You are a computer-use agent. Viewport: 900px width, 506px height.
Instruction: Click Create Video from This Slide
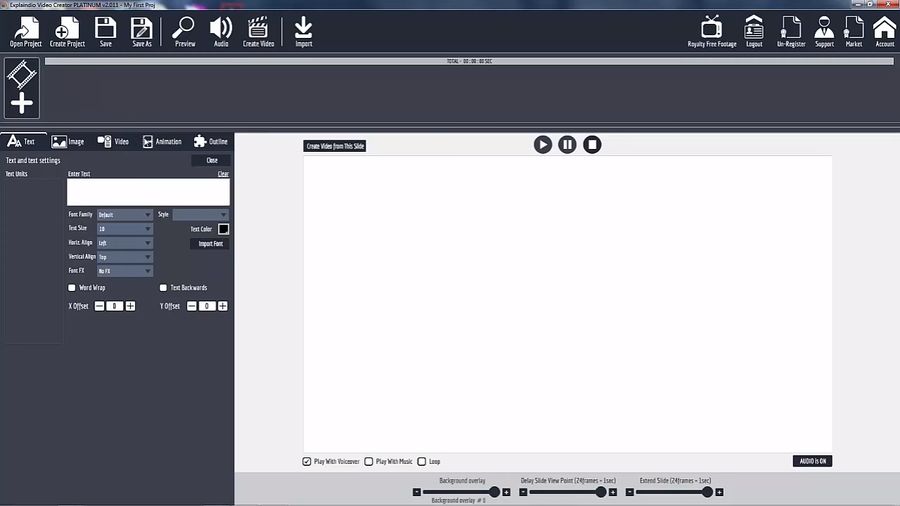coord(335,146)
